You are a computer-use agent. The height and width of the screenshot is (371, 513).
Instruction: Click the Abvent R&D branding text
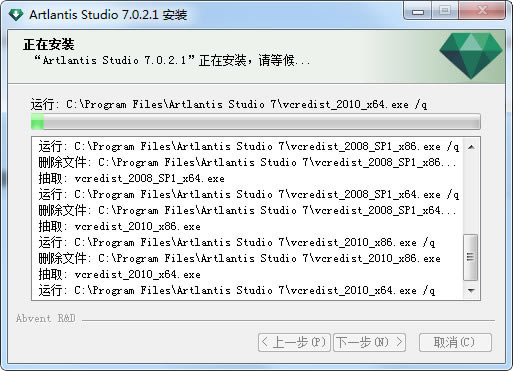click(46, 318)
